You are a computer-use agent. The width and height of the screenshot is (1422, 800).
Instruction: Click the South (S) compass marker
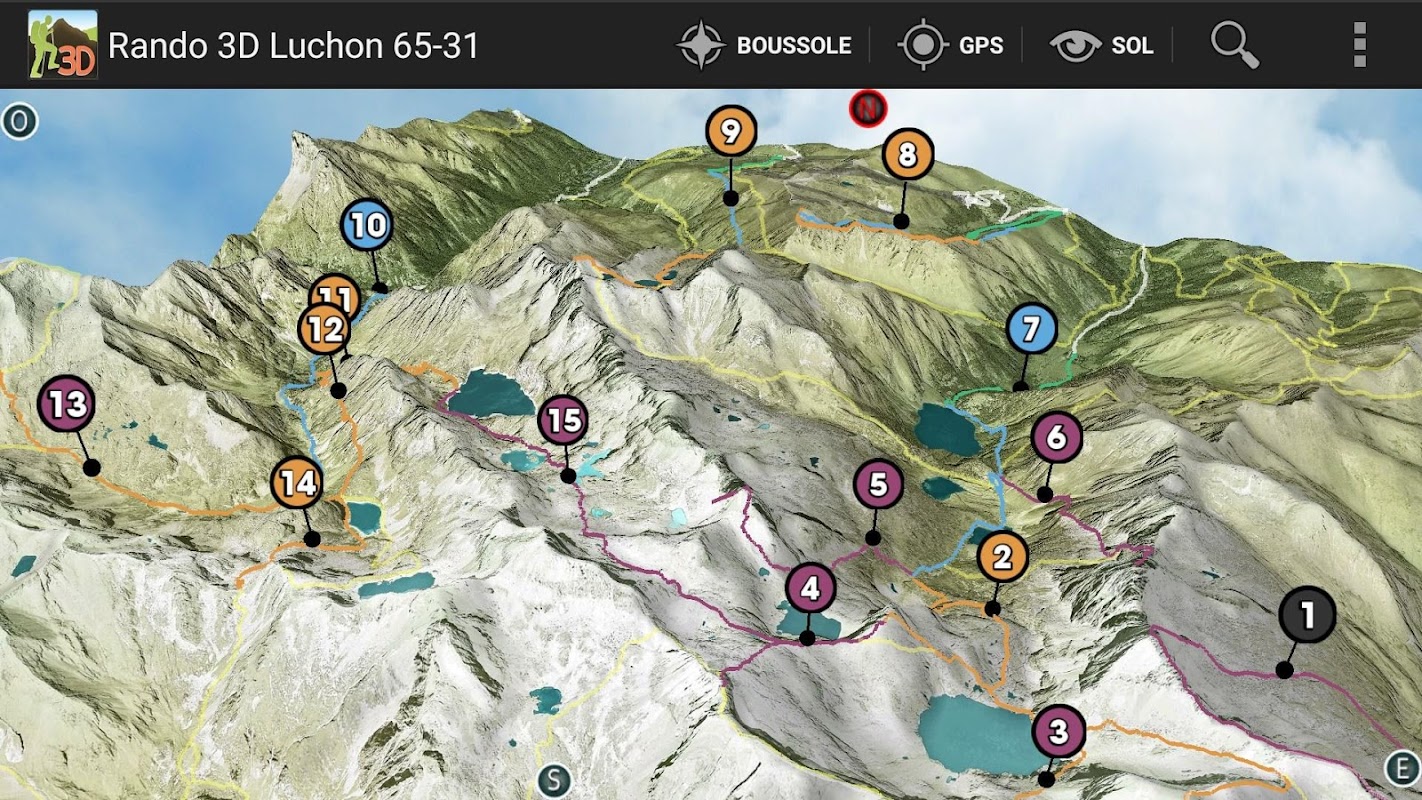pos(554,780)
